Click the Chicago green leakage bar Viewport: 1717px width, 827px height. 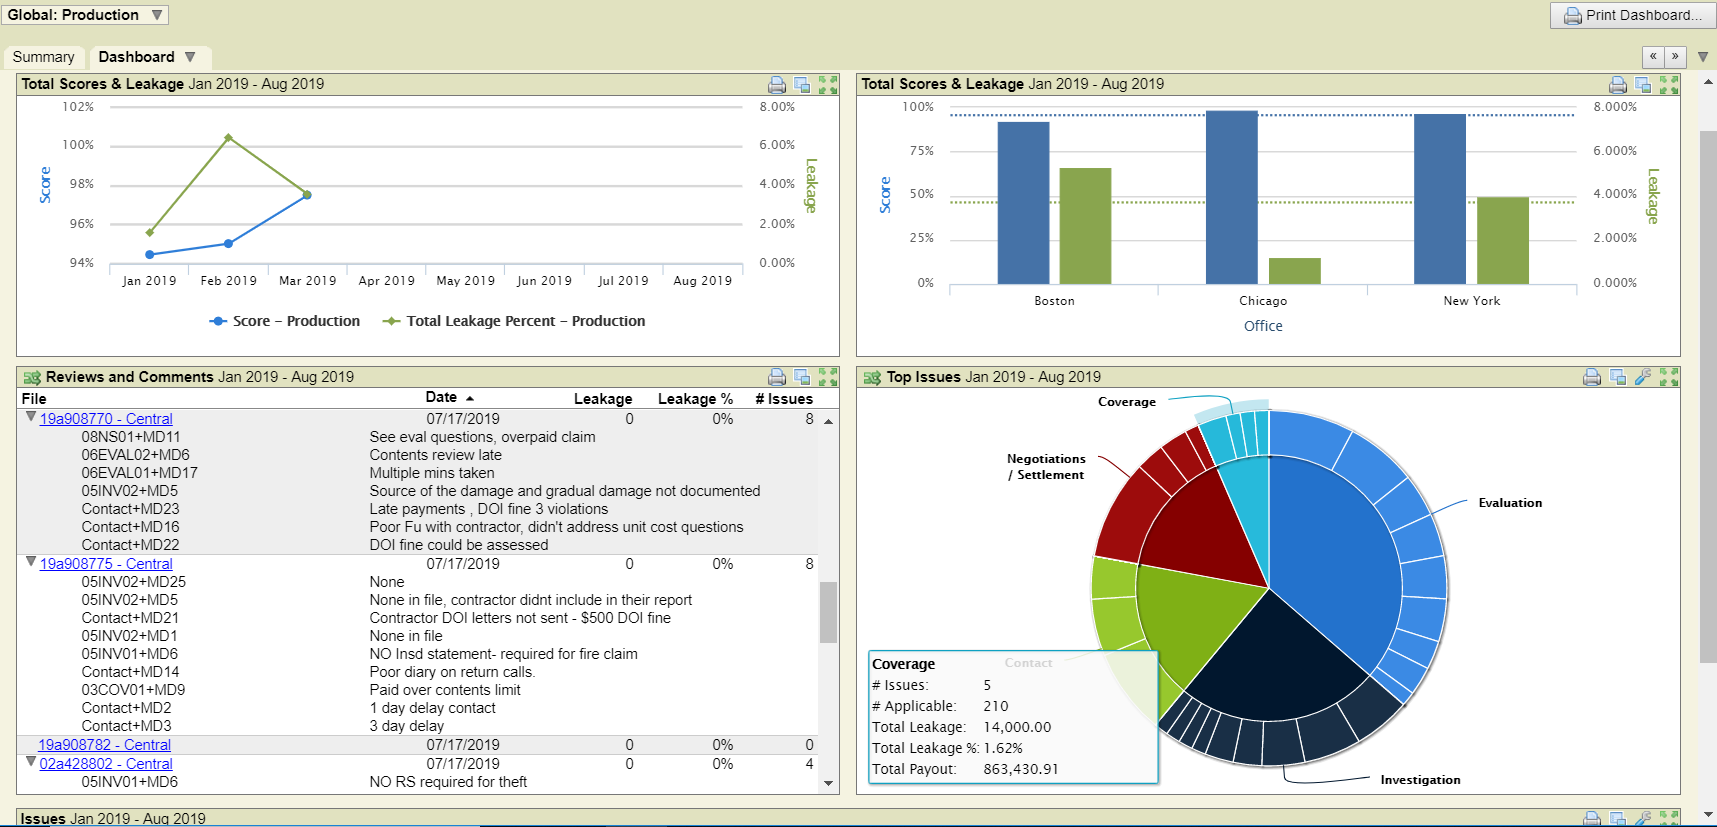[1295, 271]
